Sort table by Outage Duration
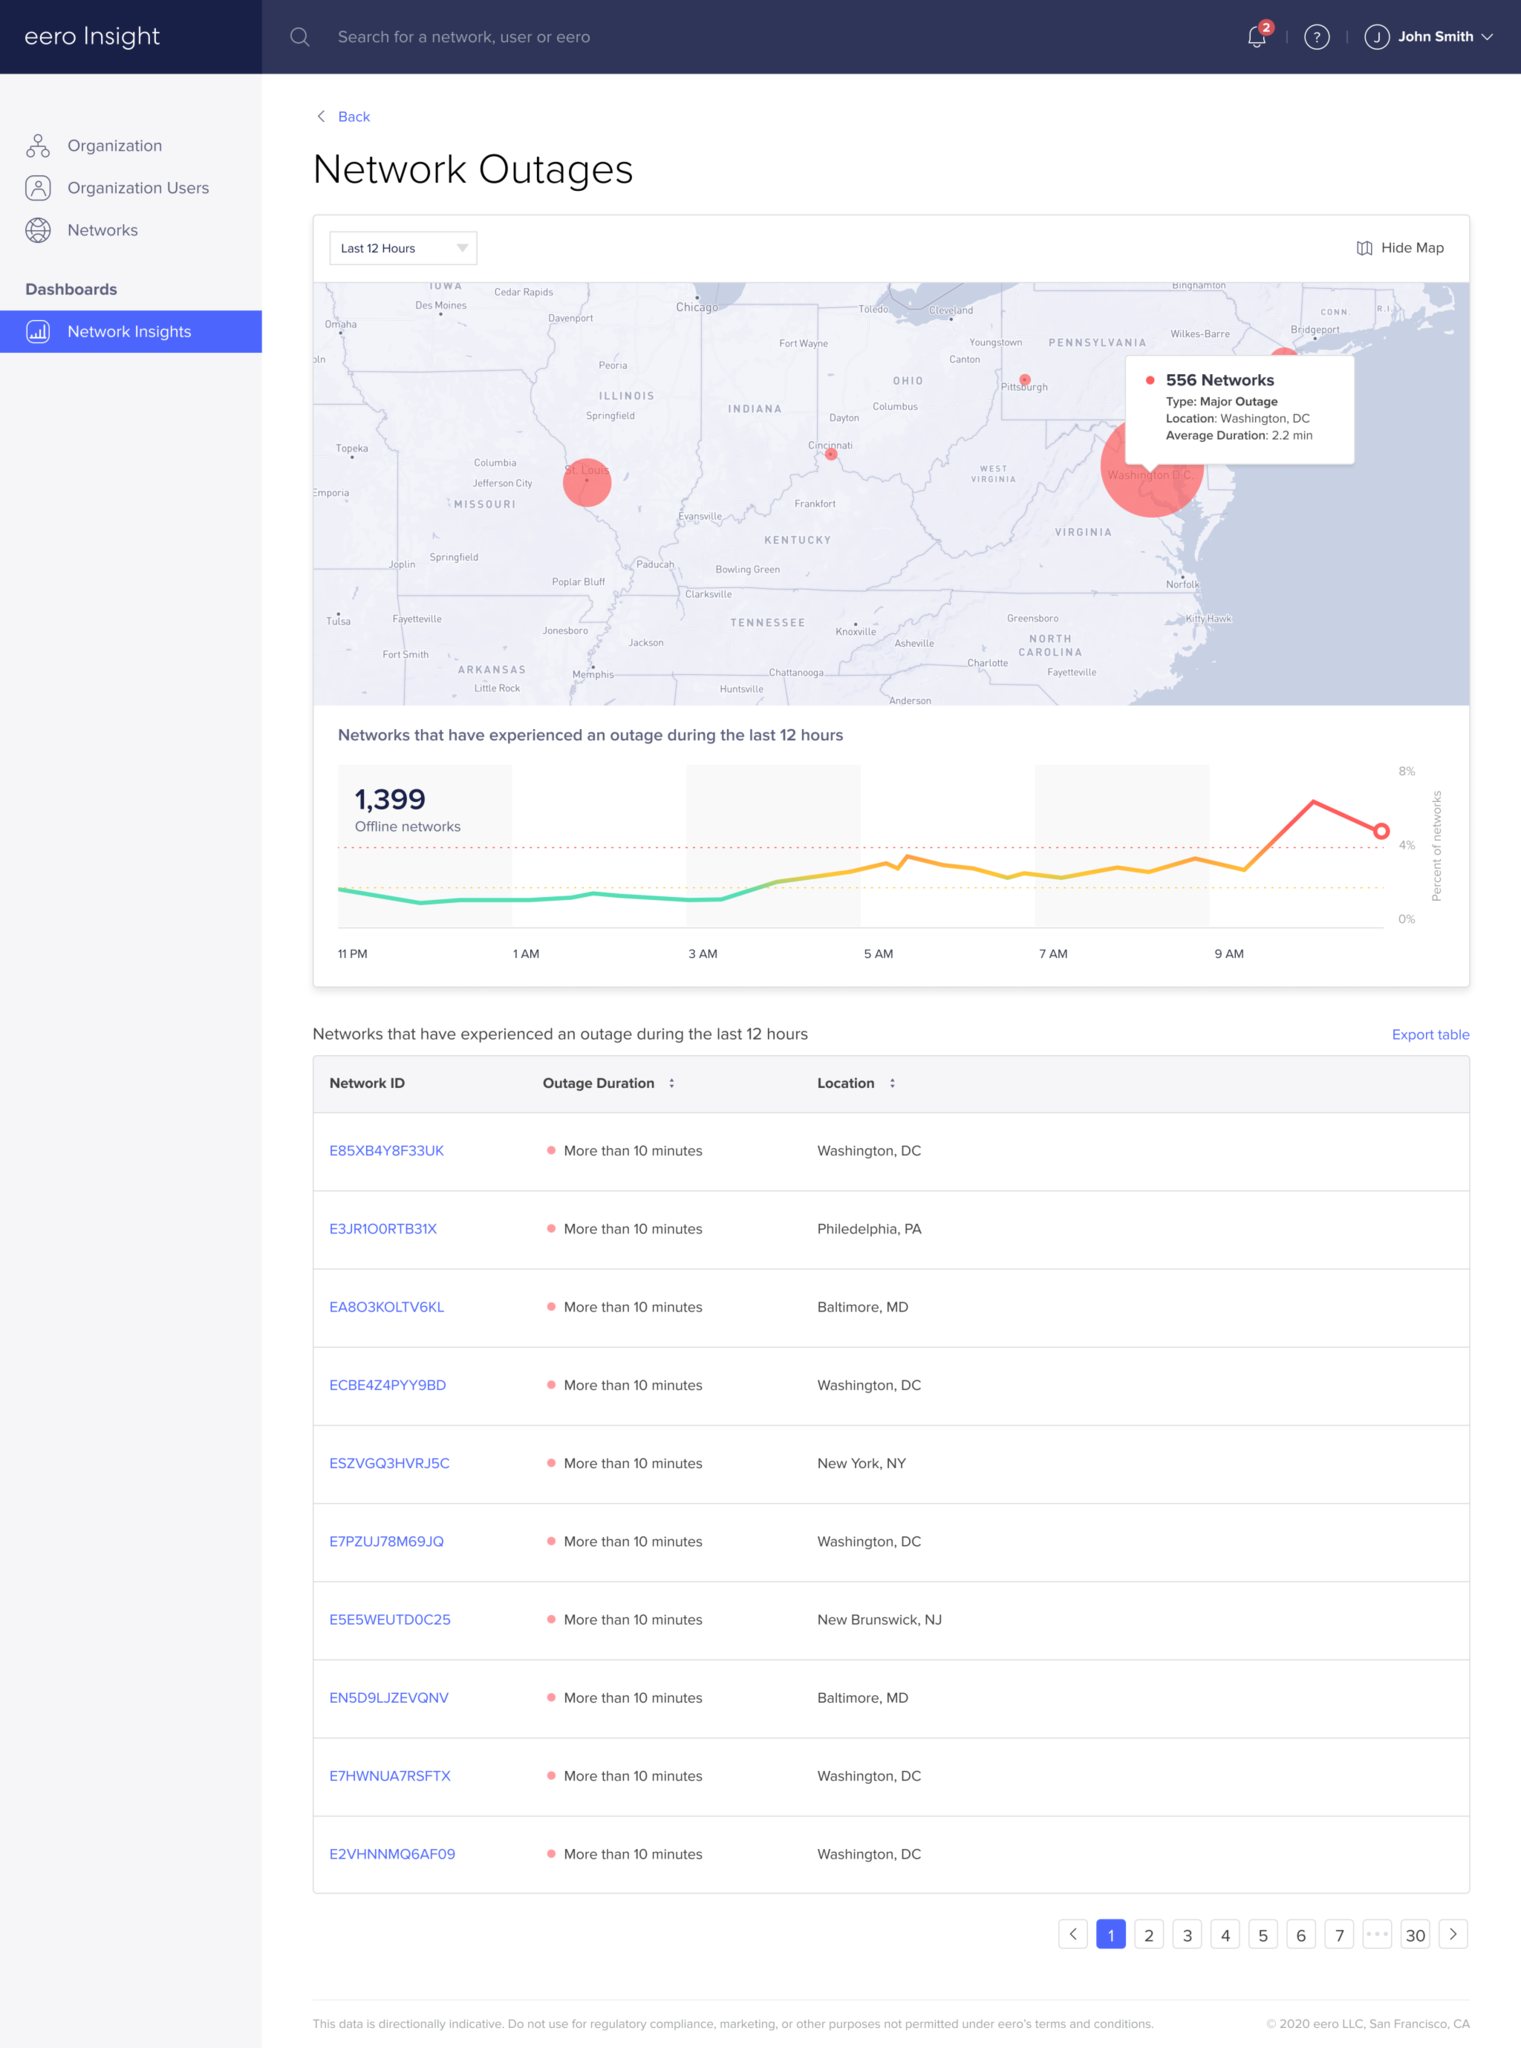 tap(672, 1083)
